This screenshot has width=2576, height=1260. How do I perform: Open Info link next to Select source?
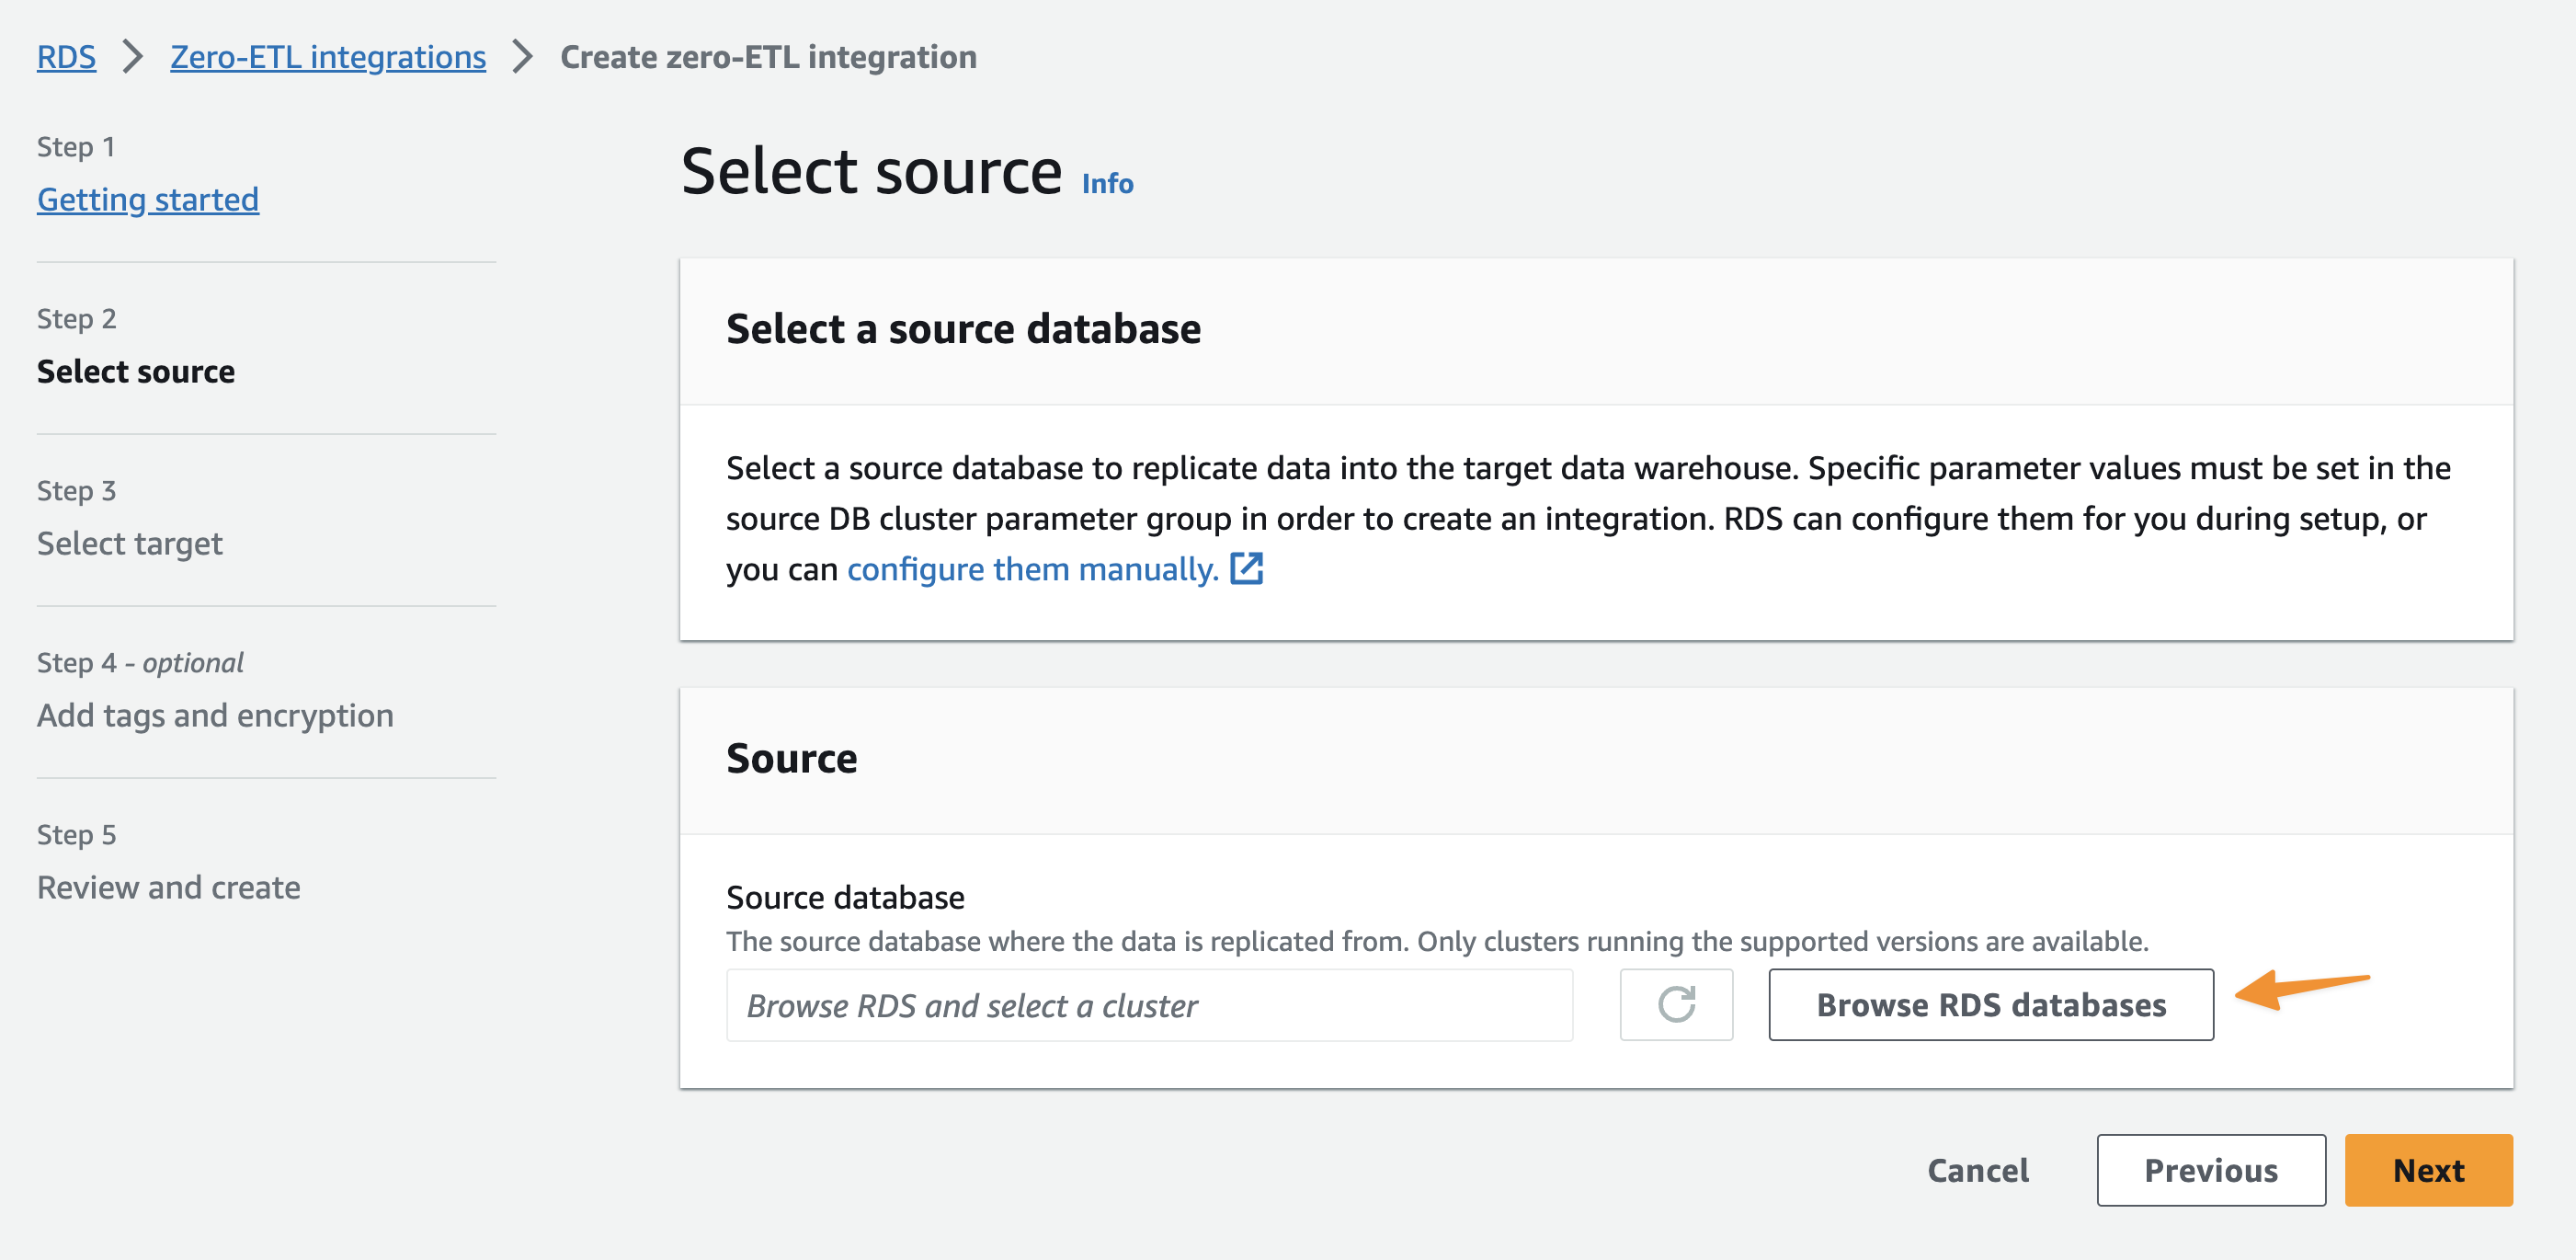1107,184
